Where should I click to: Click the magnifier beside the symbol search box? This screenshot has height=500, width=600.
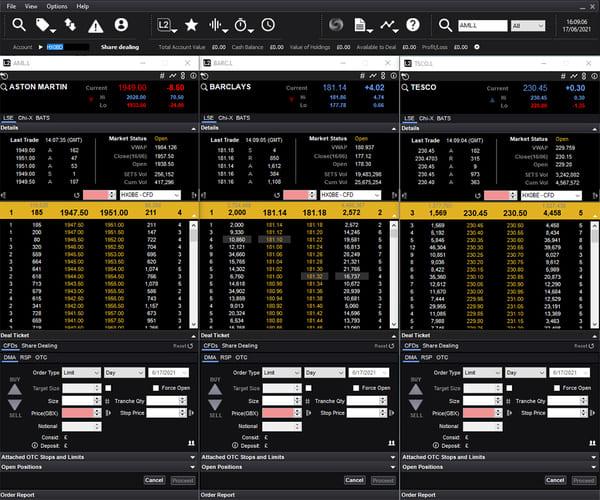[445, 25]
